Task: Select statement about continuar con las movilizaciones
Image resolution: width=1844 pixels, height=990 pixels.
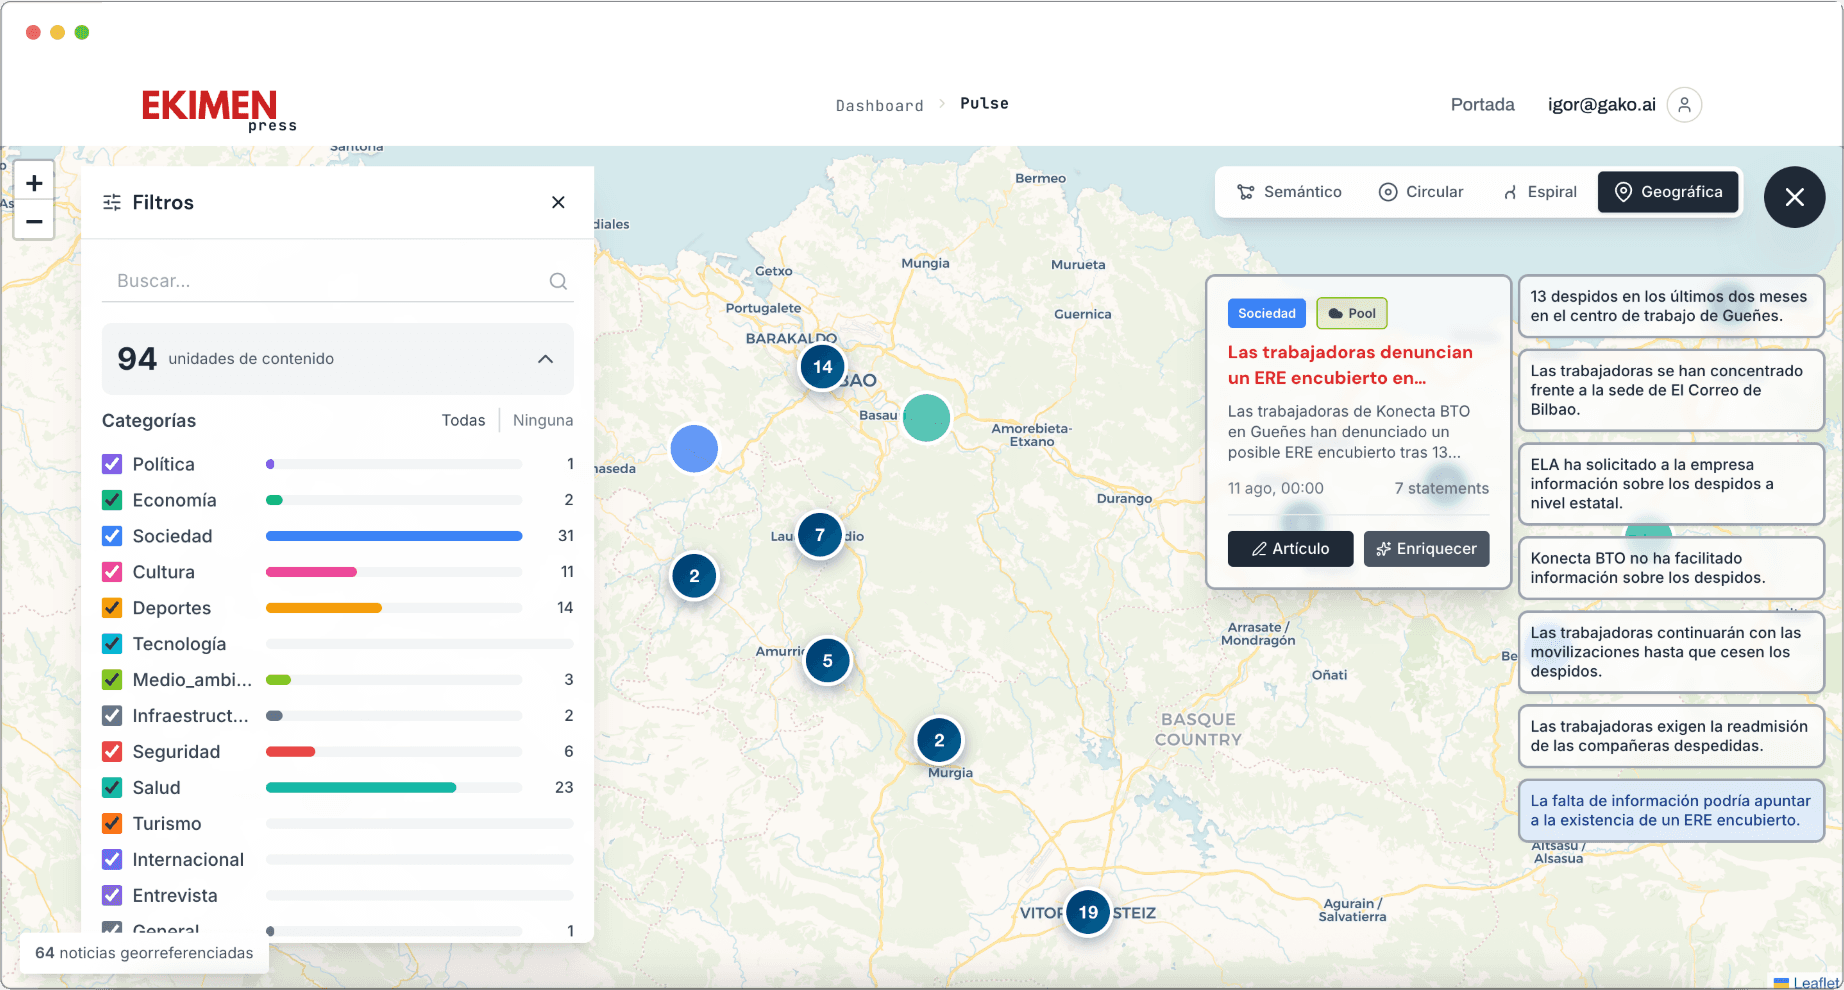Action: 1671,652
